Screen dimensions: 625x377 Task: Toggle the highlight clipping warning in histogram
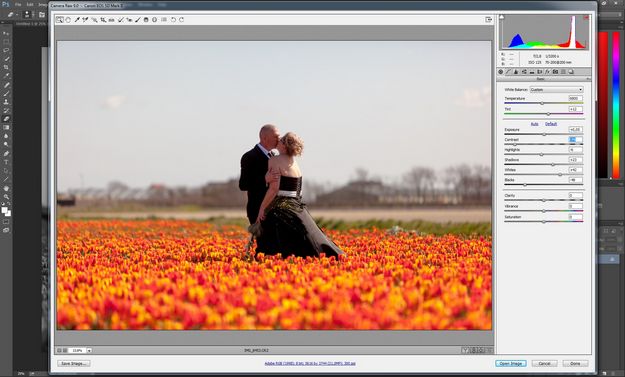click(586, 18)
